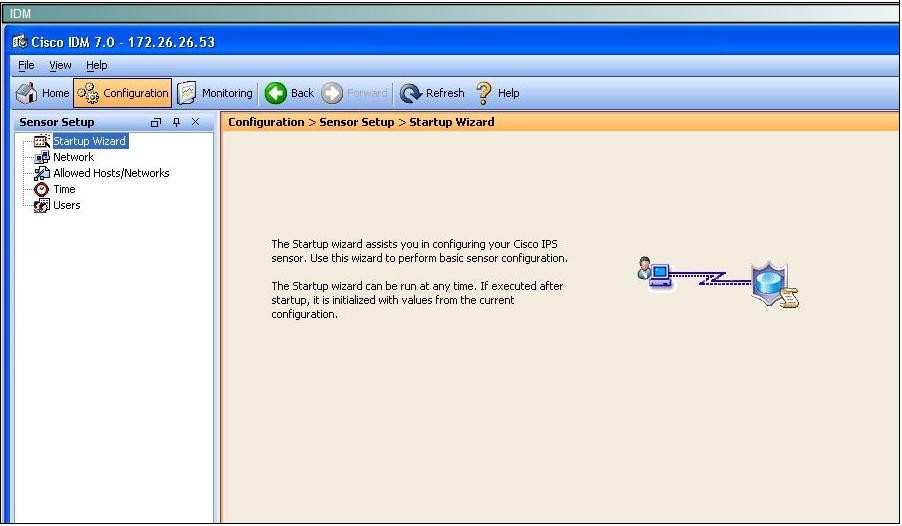Open the Help menu

click(x=97, y=65)
